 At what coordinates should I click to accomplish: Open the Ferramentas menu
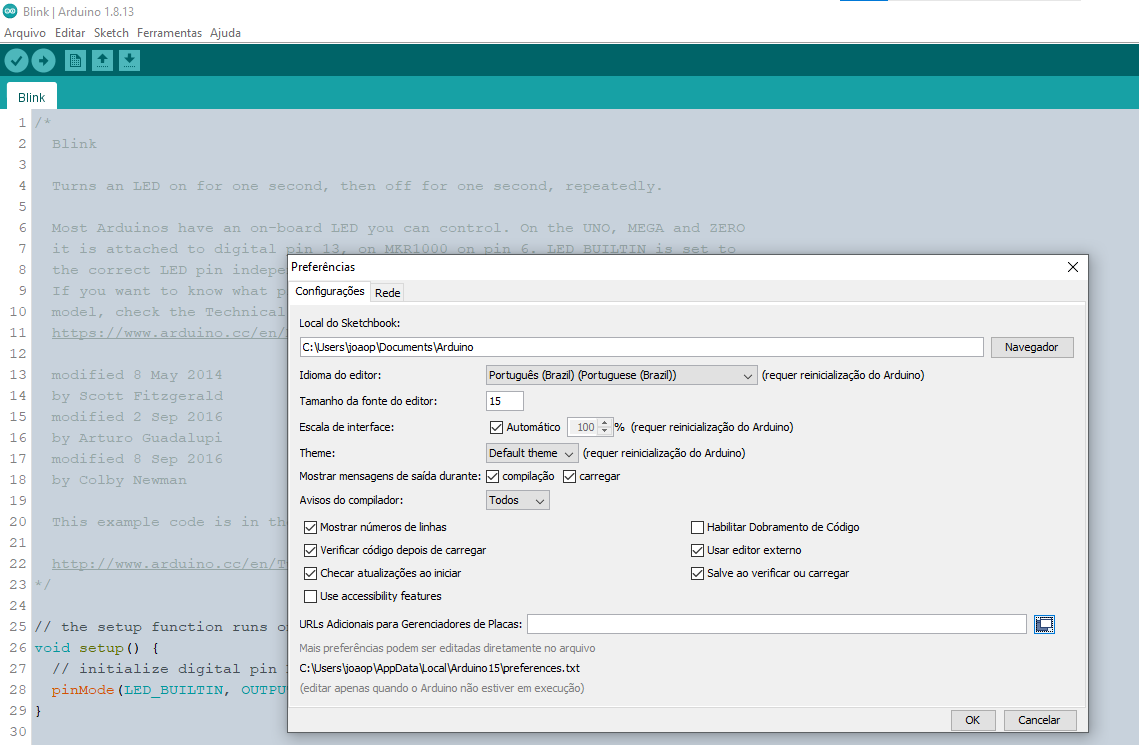pos(169,33)
